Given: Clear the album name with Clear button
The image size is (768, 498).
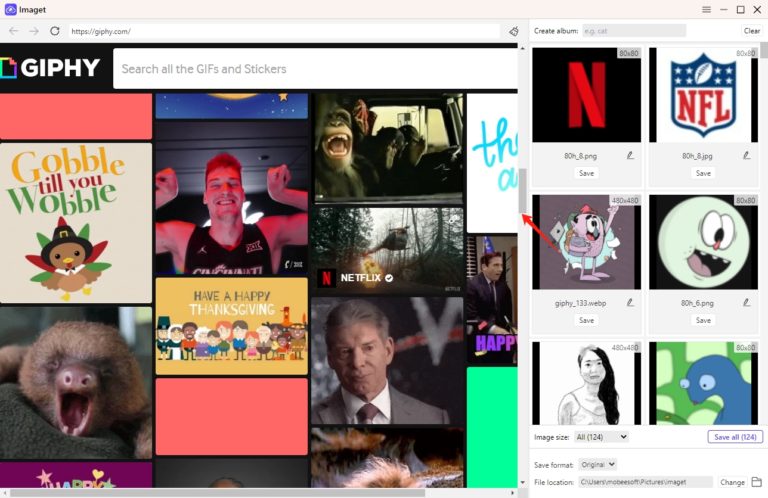Looking at the screenshot, I should click(x=751, y=31).
